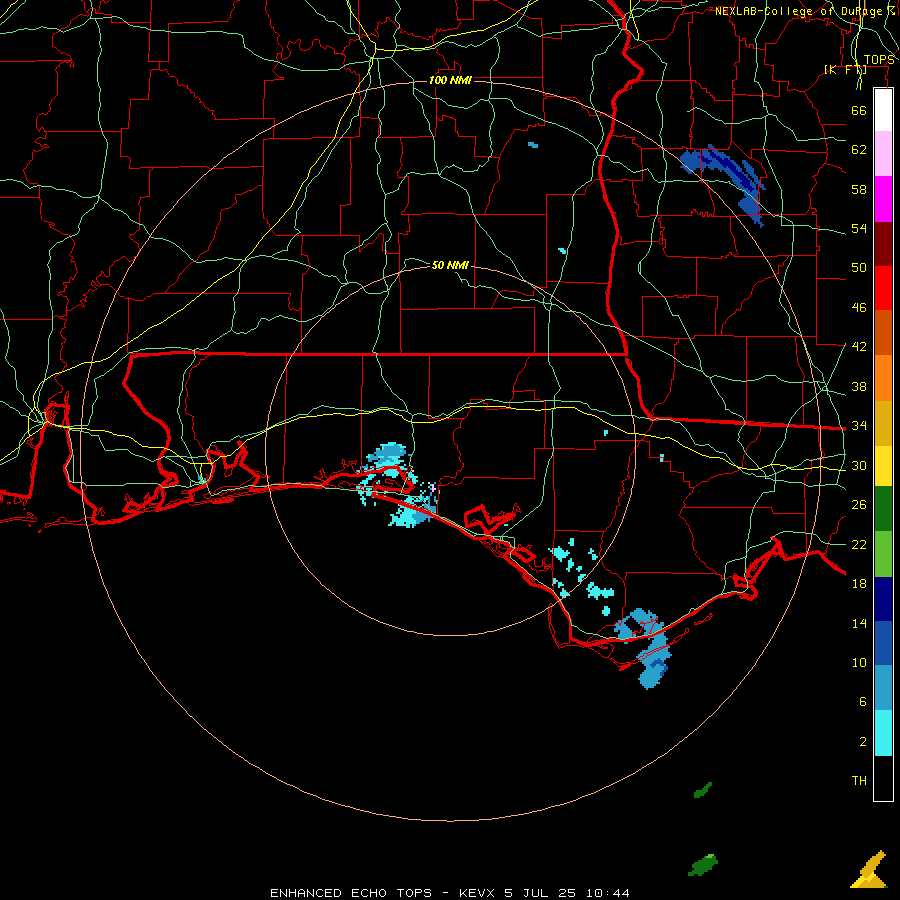This screenshot has width=900, height=900.
Task: Click the 34 scale label
Action: [859, 426]
